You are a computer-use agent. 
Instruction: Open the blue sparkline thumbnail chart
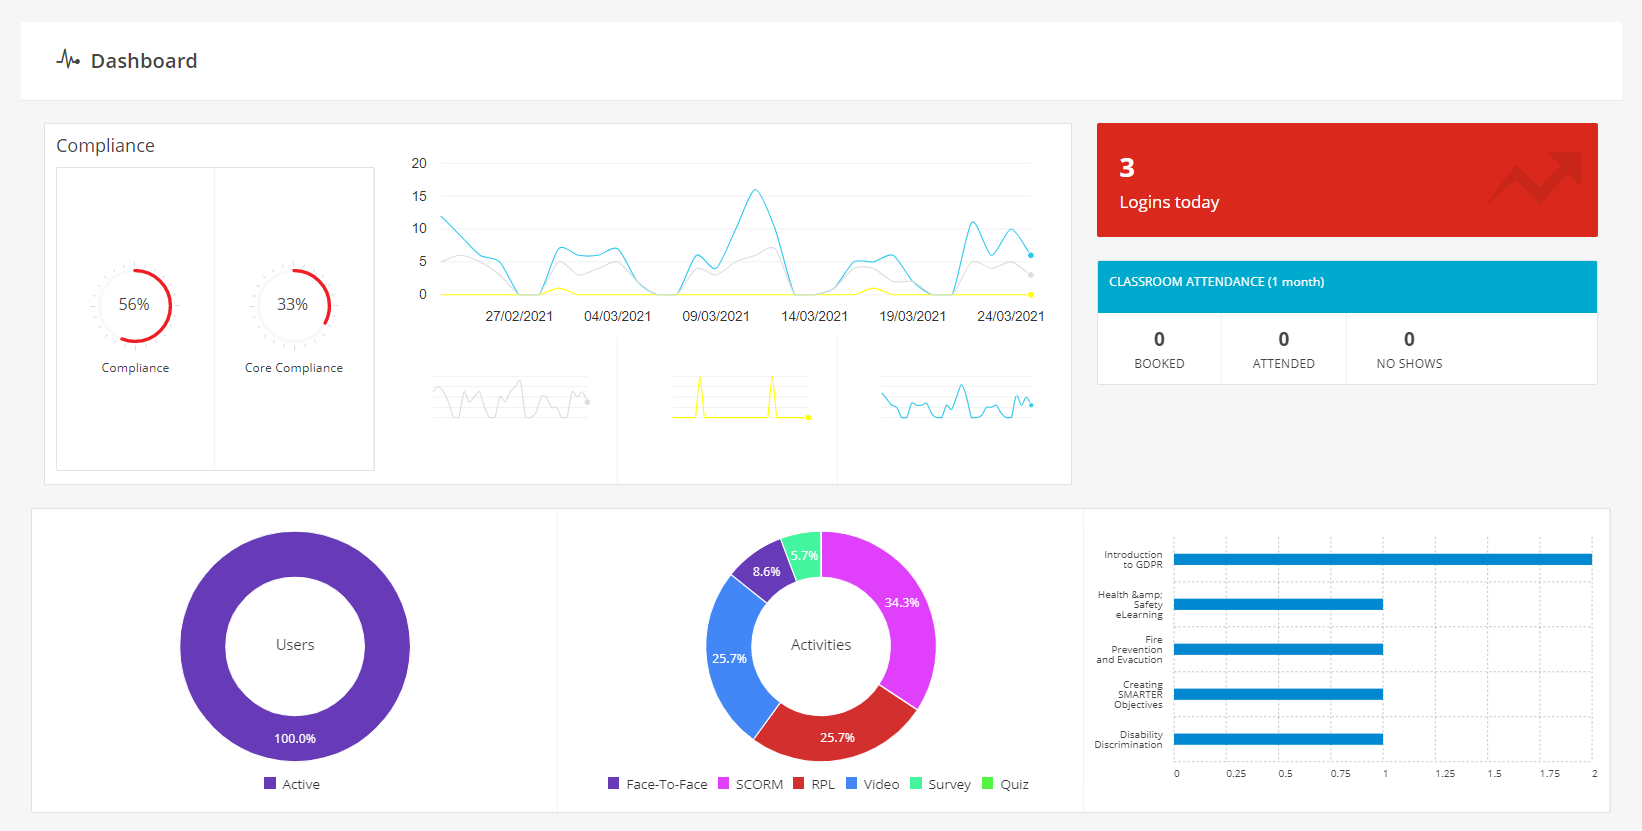click(957, 400)
